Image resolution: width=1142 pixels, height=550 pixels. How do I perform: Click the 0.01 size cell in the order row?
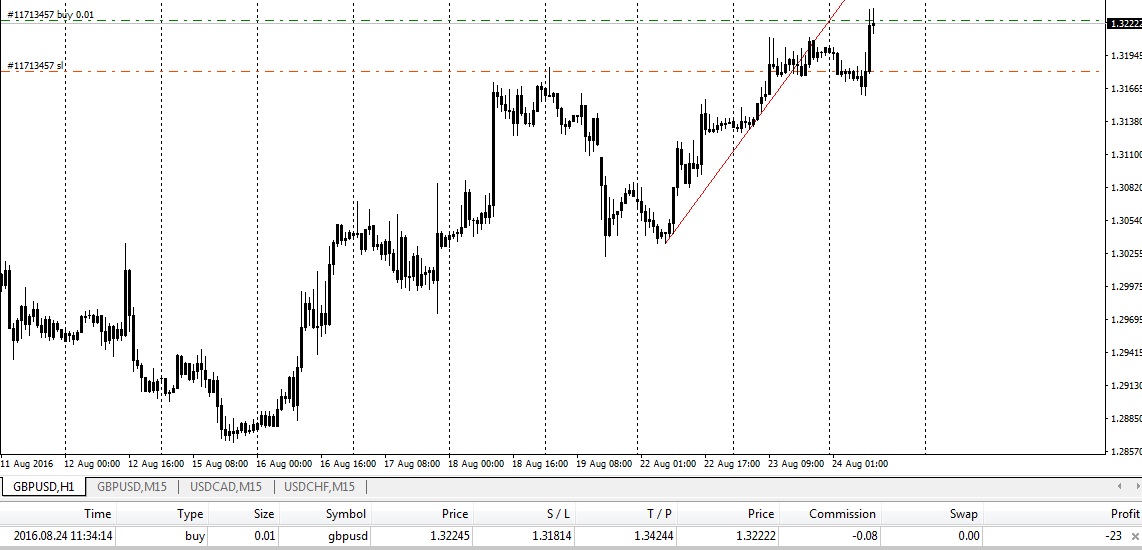click(x=265, y=536)
